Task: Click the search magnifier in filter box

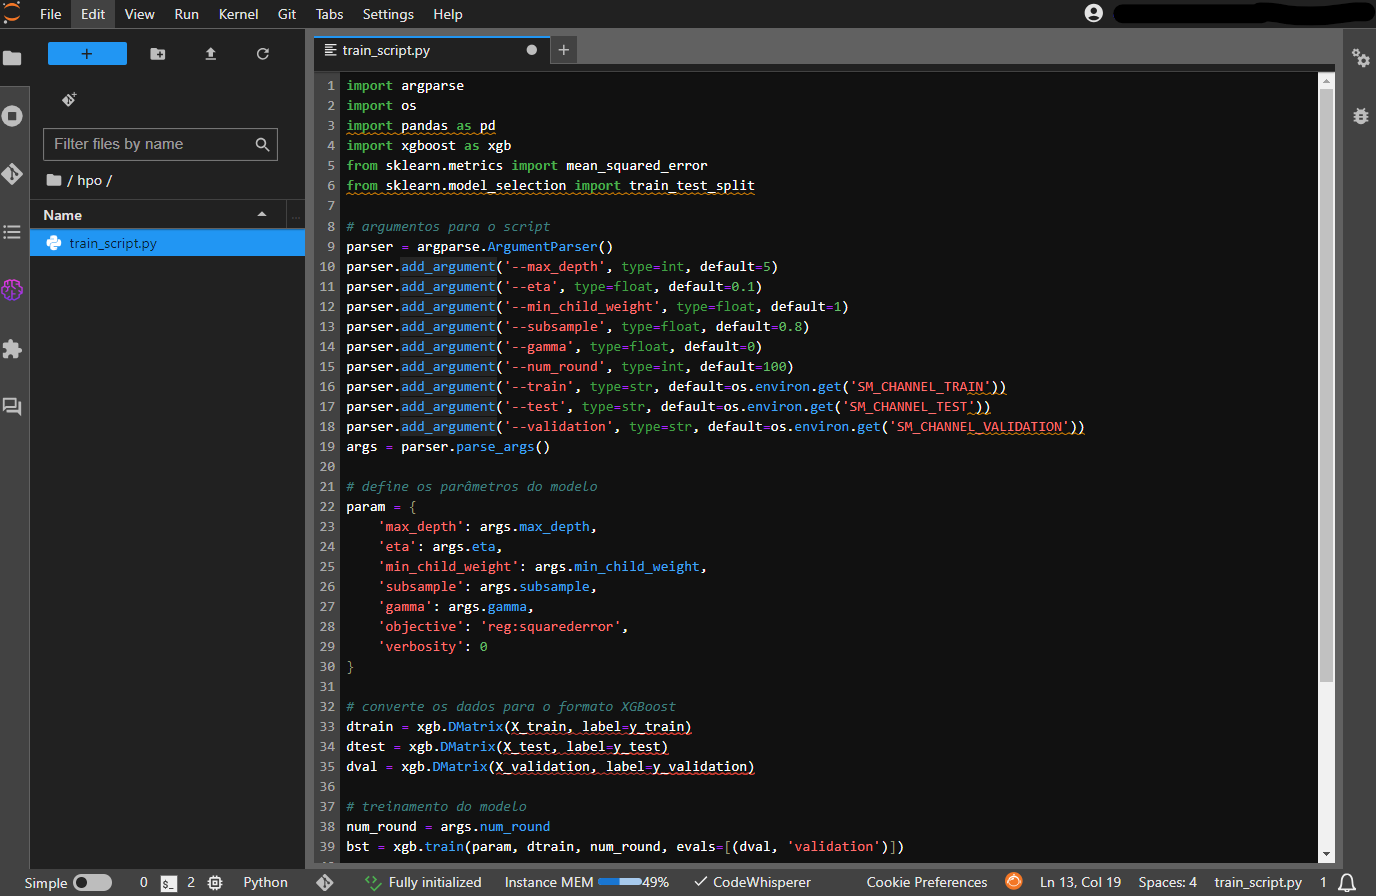Action: (x=262, y=144)
